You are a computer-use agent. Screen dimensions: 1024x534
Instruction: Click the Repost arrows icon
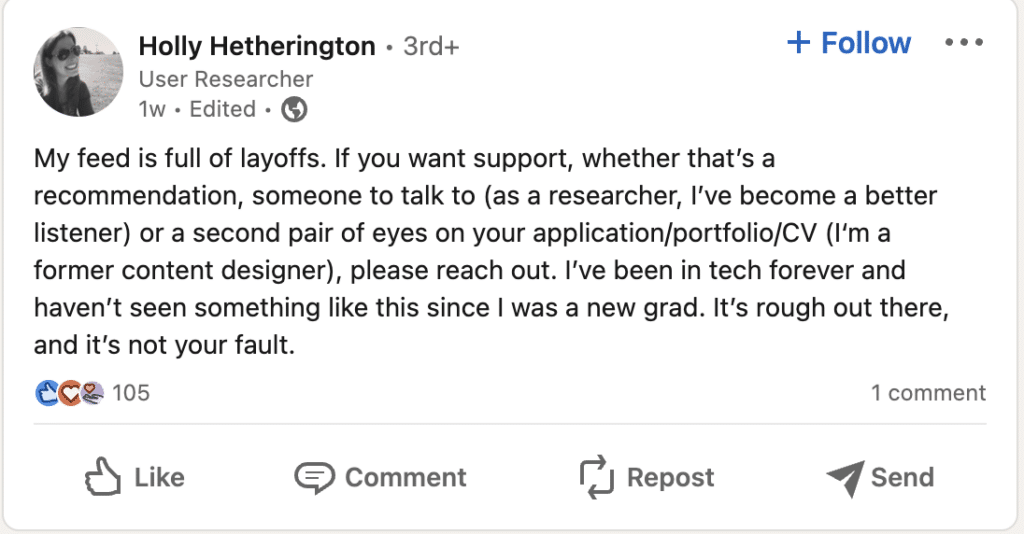597,477
